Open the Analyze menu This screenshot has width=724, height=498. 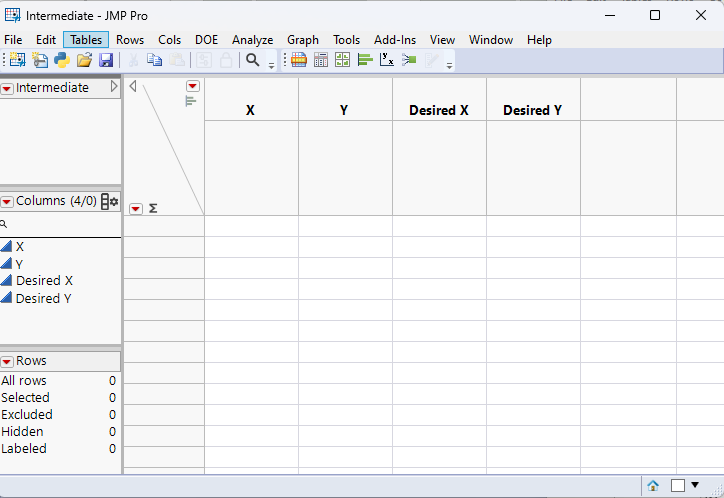click(253, 40)
